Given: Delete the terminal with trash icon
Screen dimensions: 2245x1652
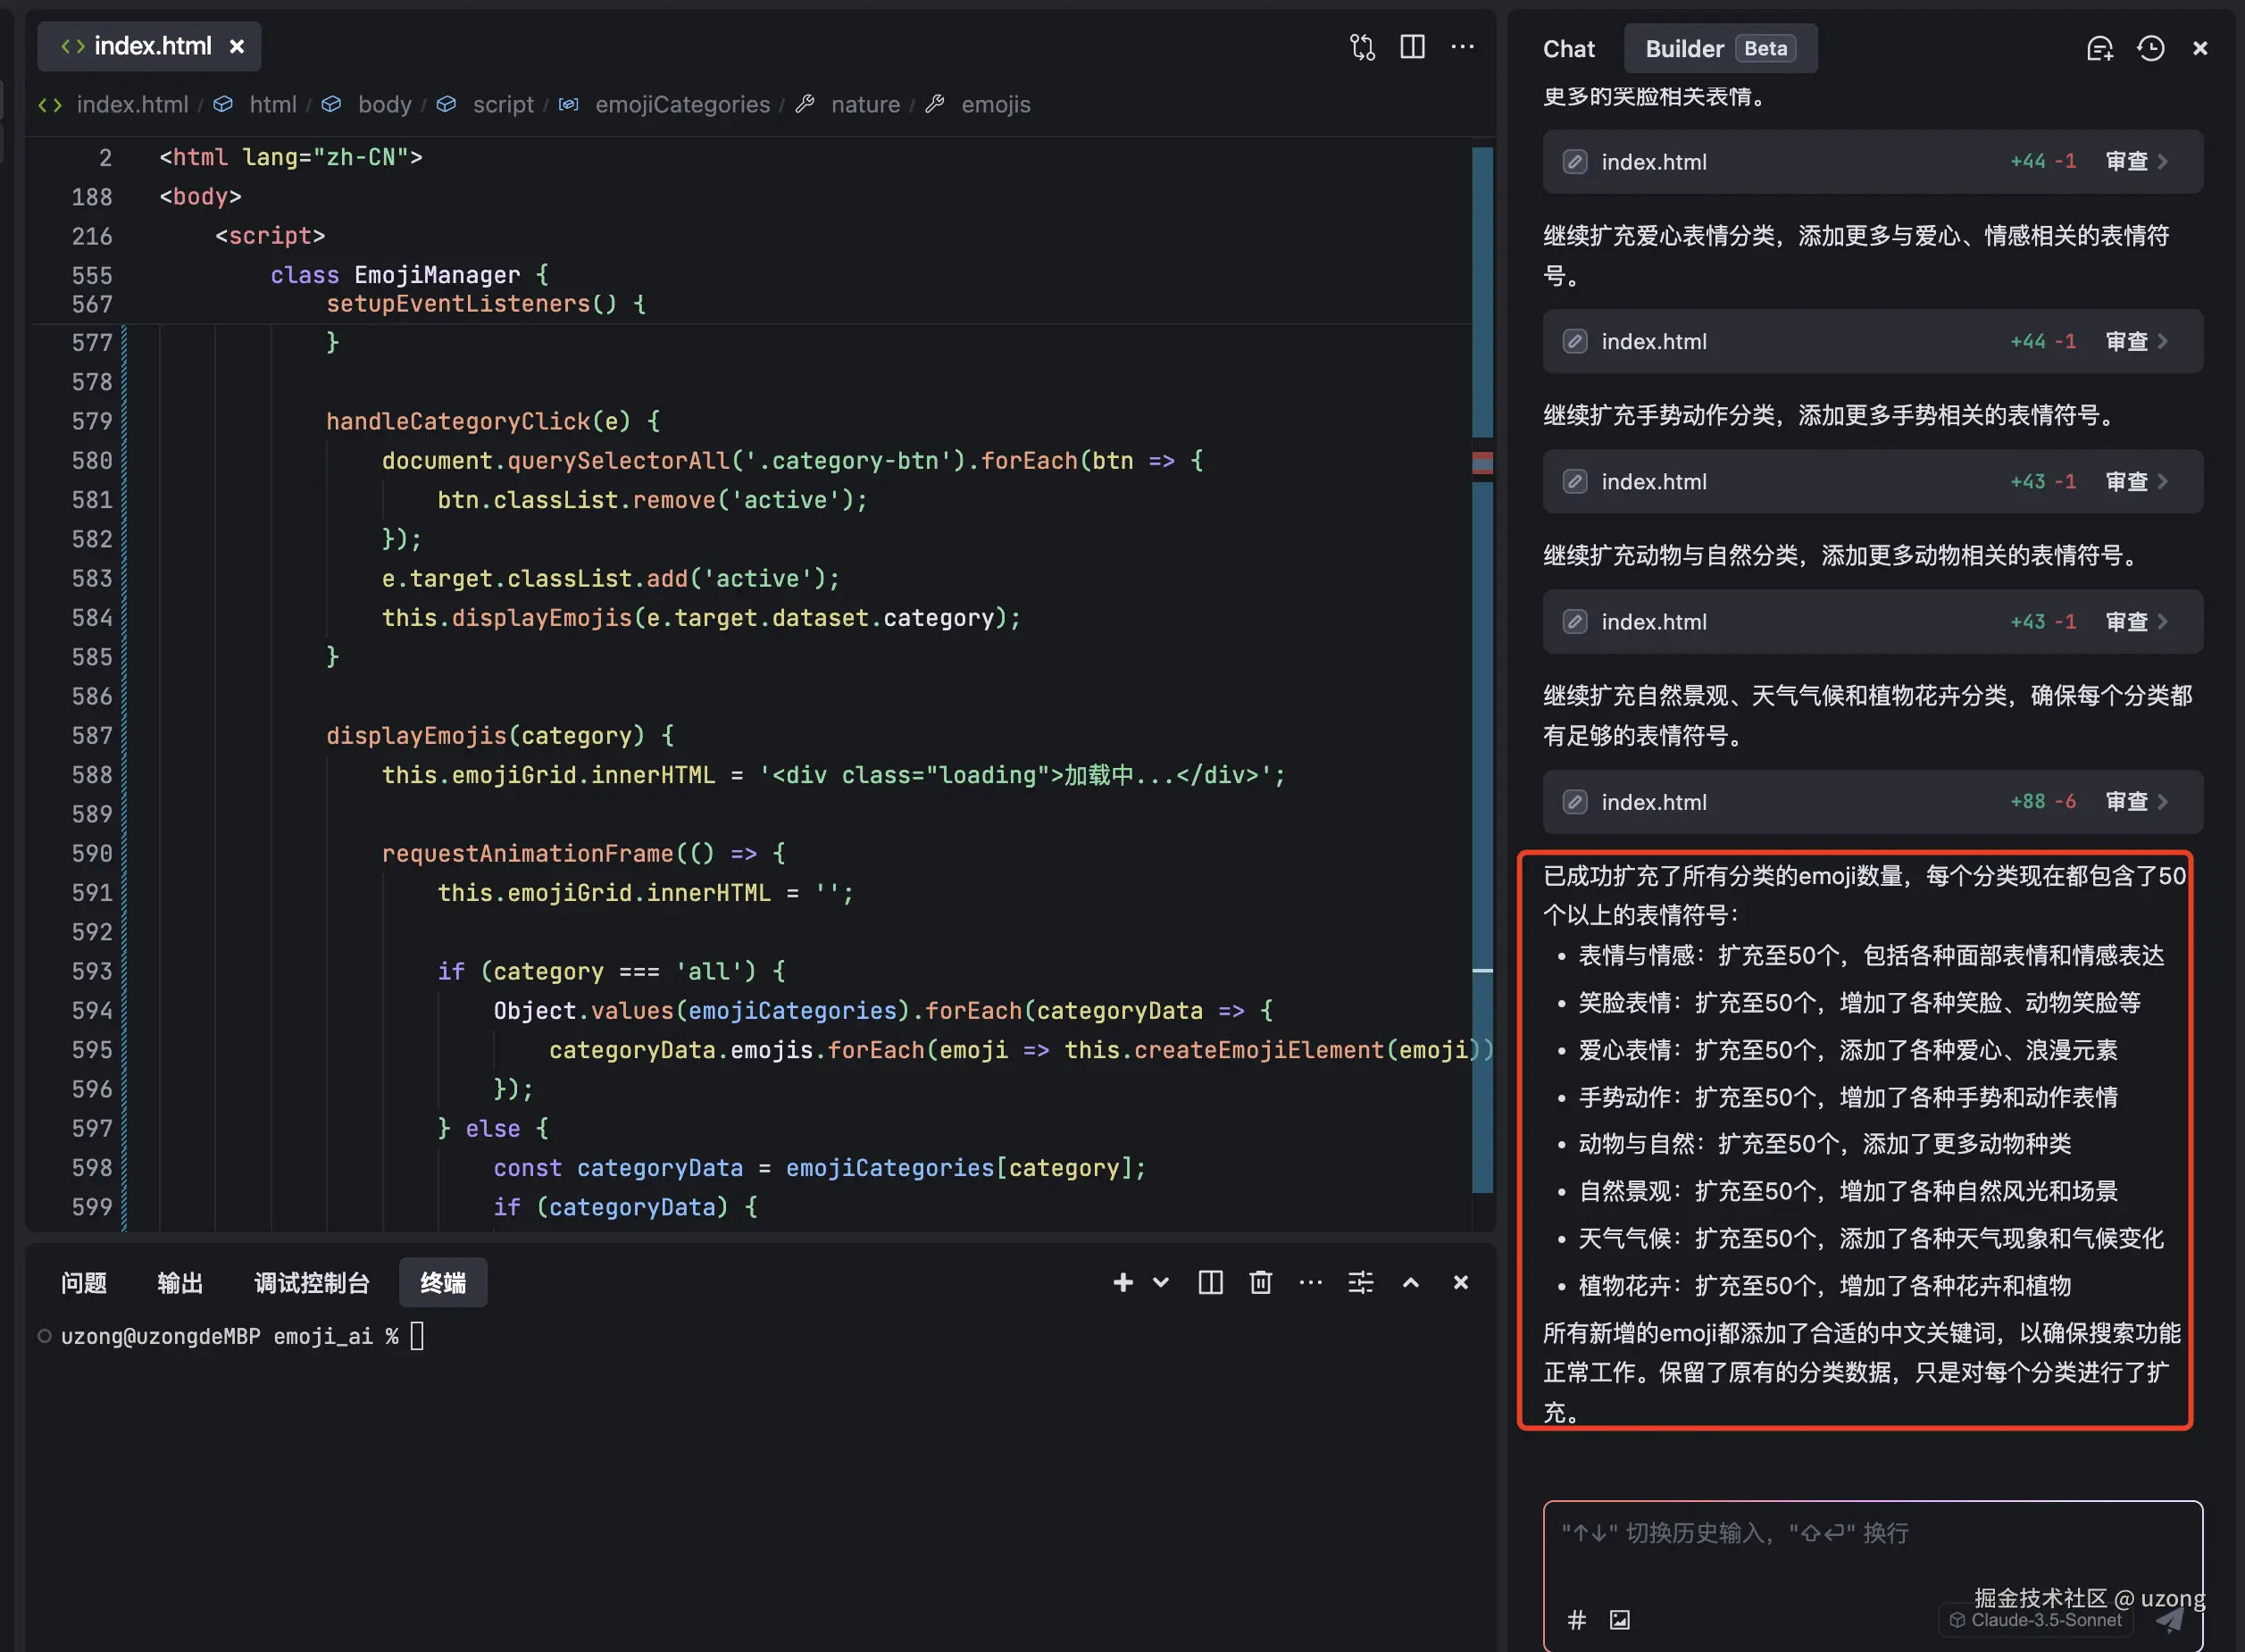Looking at the screenshot, I should point(1260,1282).
